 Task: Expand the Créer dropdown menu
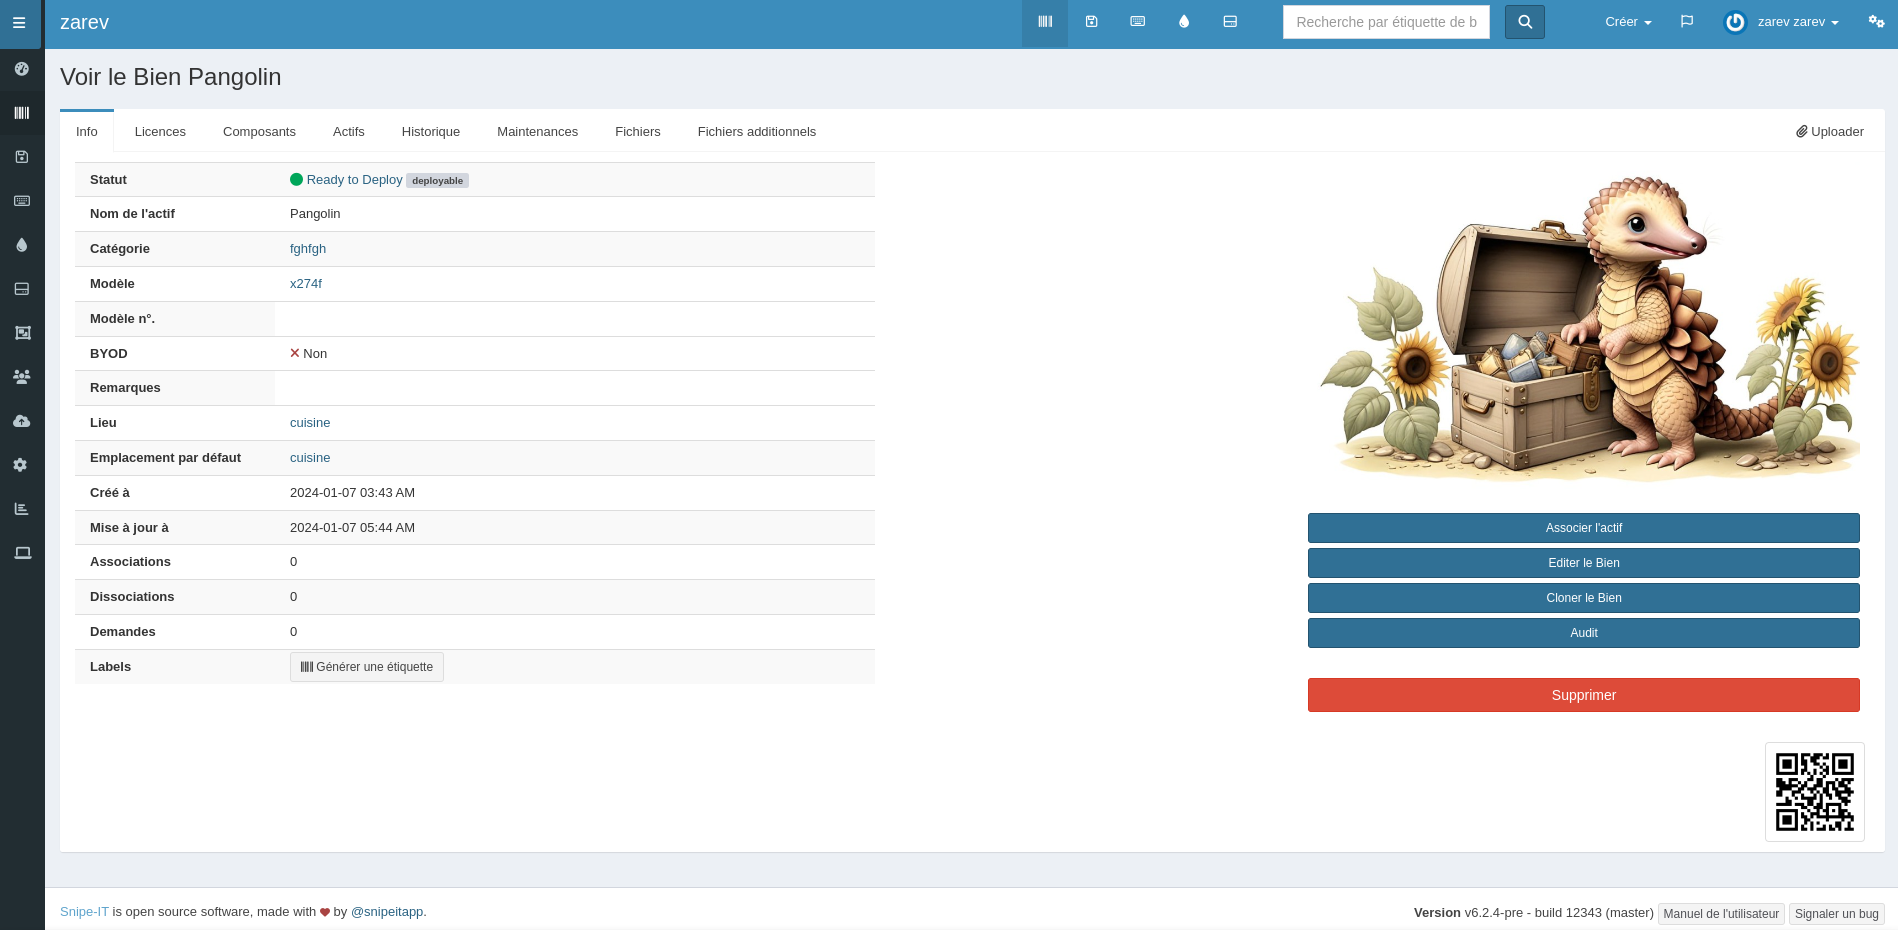click(1628, 22)
